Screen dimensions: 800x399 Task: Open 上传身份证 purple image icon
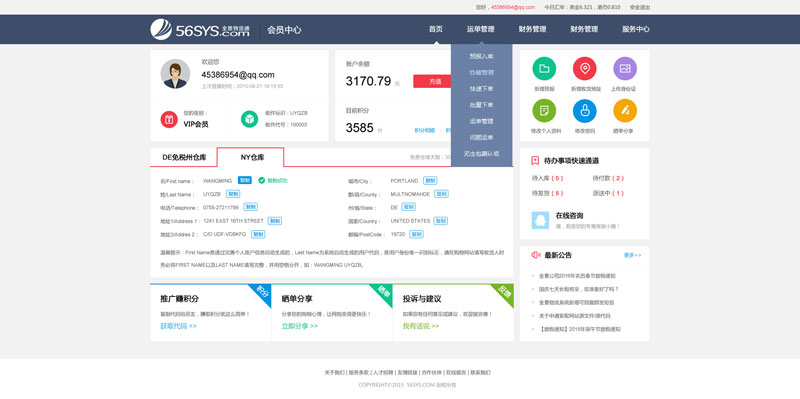[625, 68]
